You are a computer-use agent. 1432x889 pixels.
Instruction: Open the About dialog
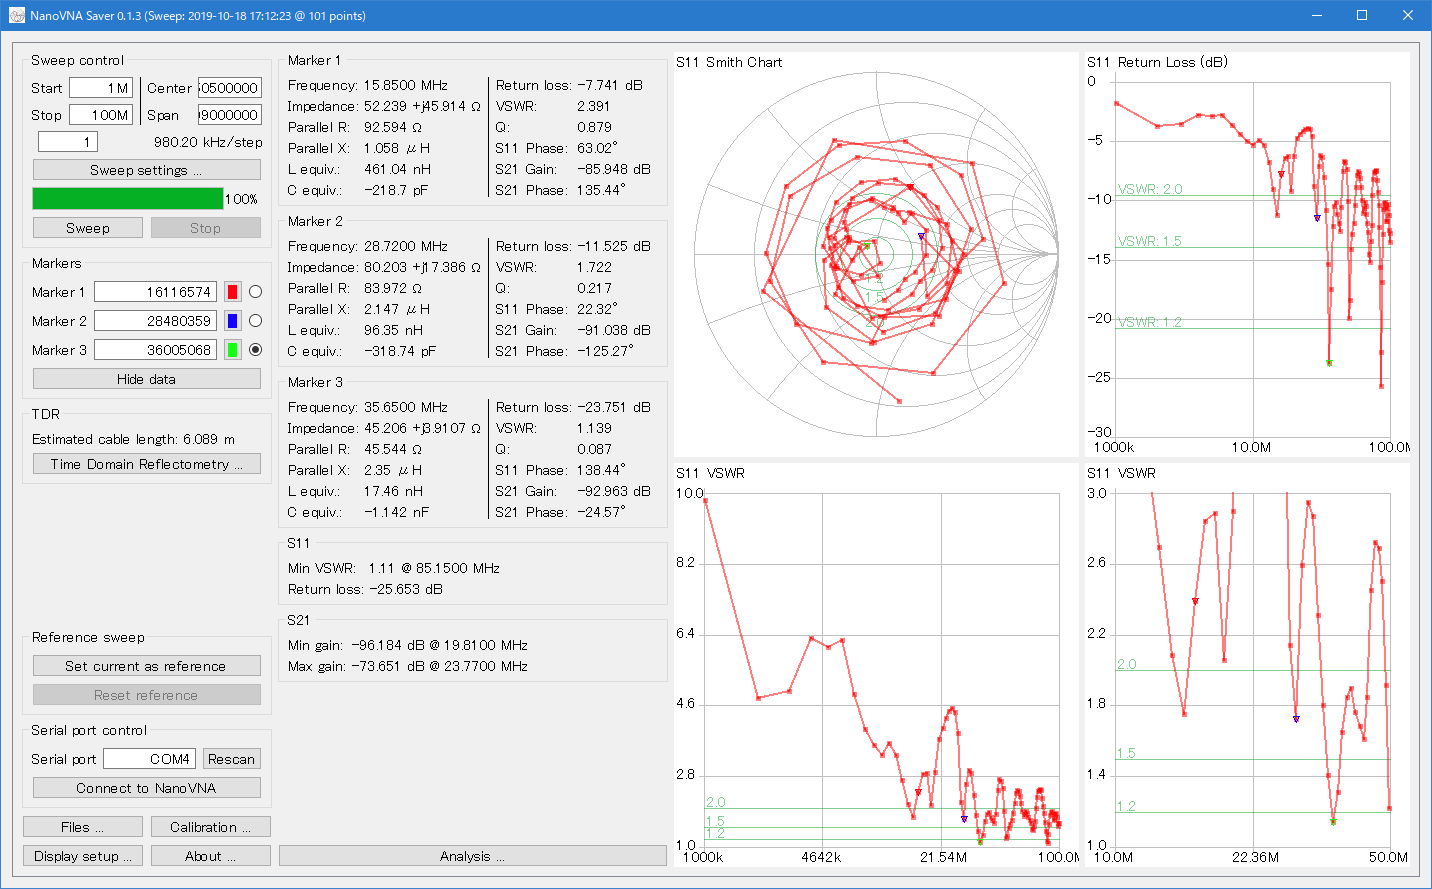click(x=210, y=856)
